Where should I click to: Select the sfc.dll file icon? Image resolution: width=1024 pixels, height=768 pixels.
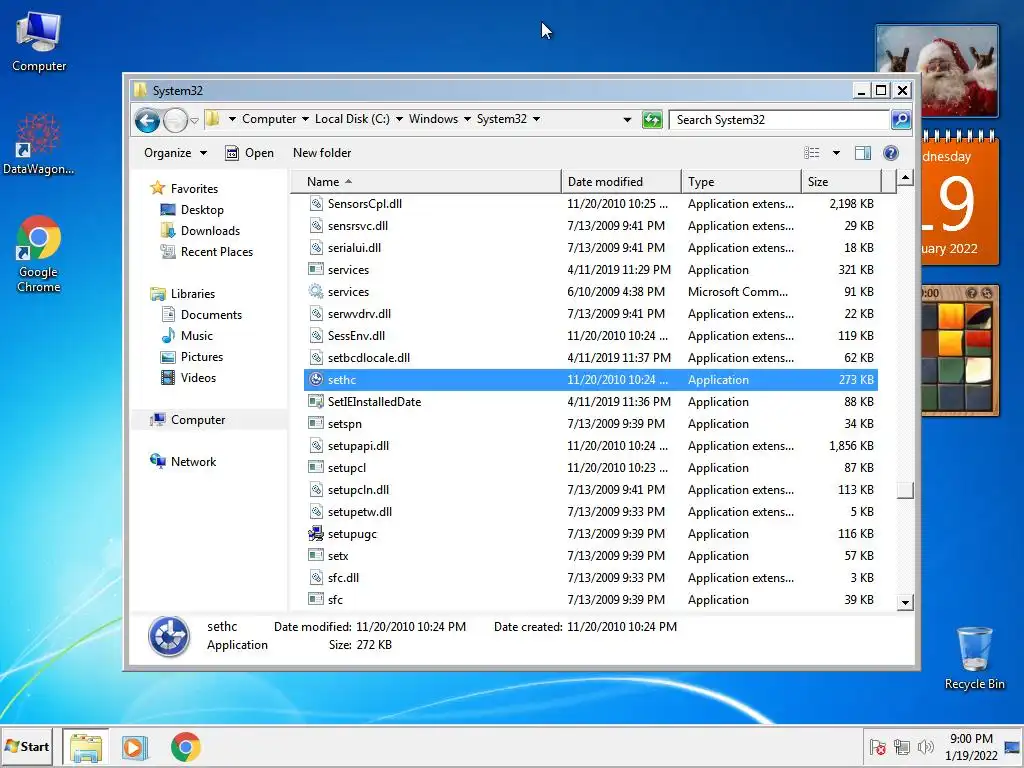tap(316, 578)
